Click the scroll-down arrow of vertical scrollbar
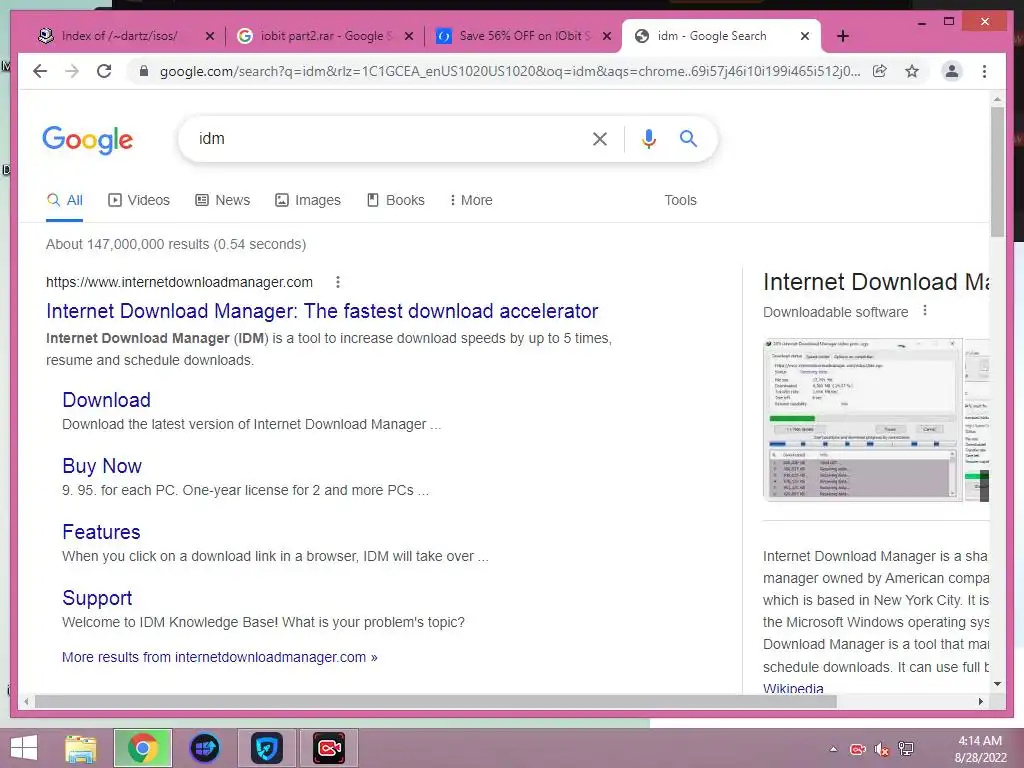Image resolution: width=1024 pixels, height=768 pixels. [x=997, y=684]
